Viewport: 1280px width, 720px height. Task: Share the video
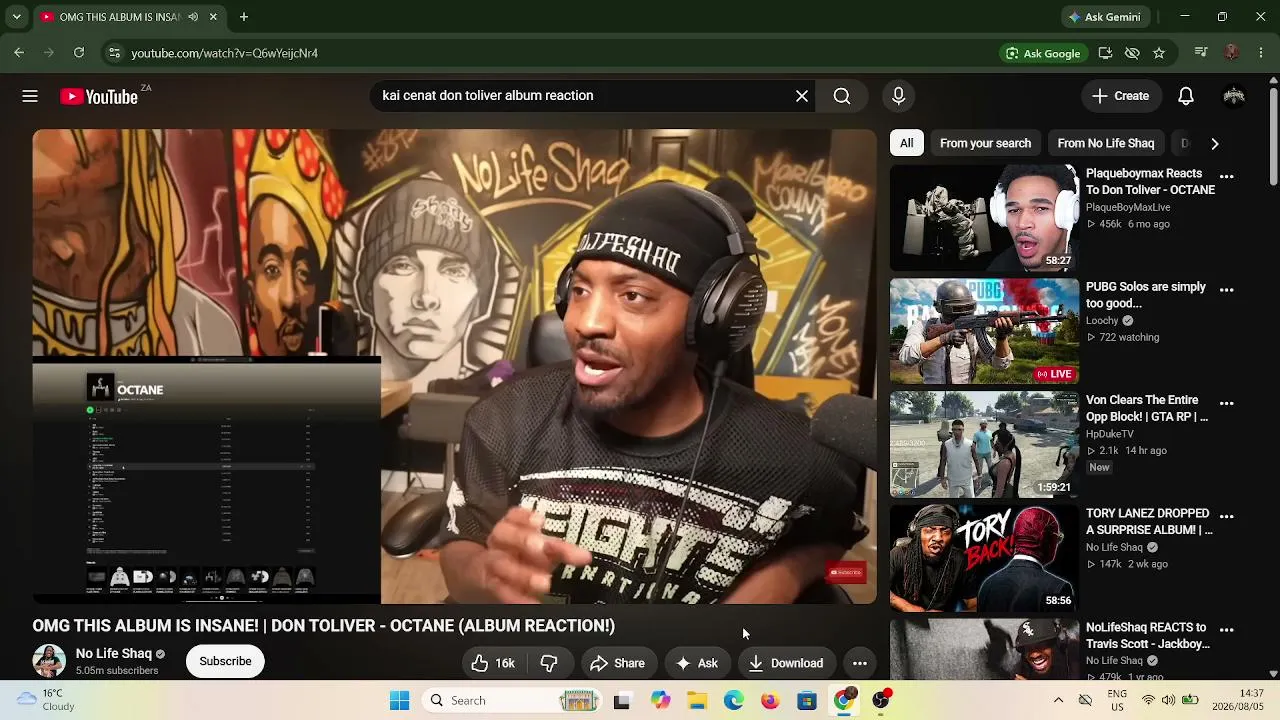coord(617,663)
